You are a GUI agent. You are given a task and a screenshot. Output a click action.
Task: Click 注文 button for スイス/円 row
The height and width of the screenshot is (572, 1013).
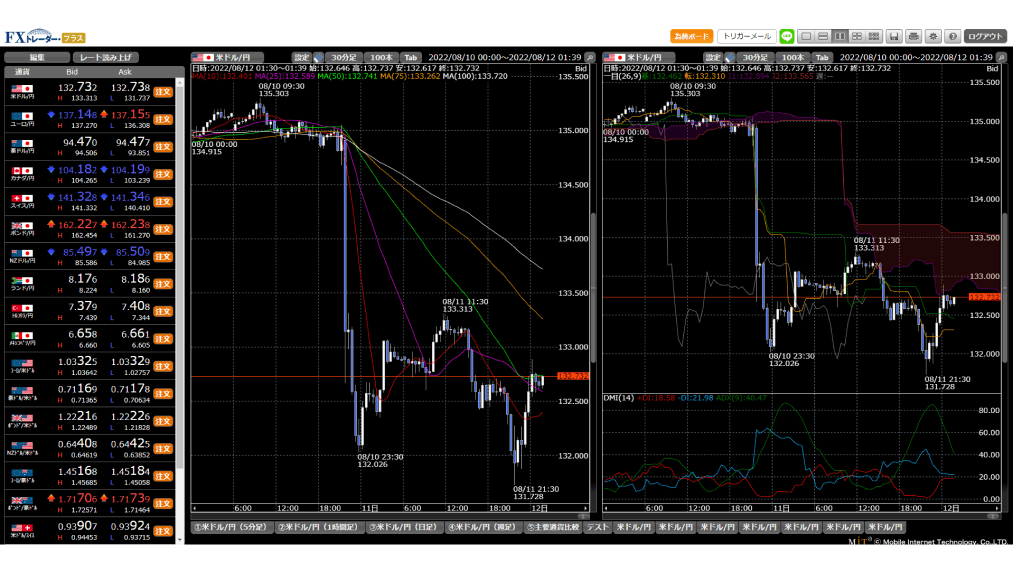coord(163,202)
